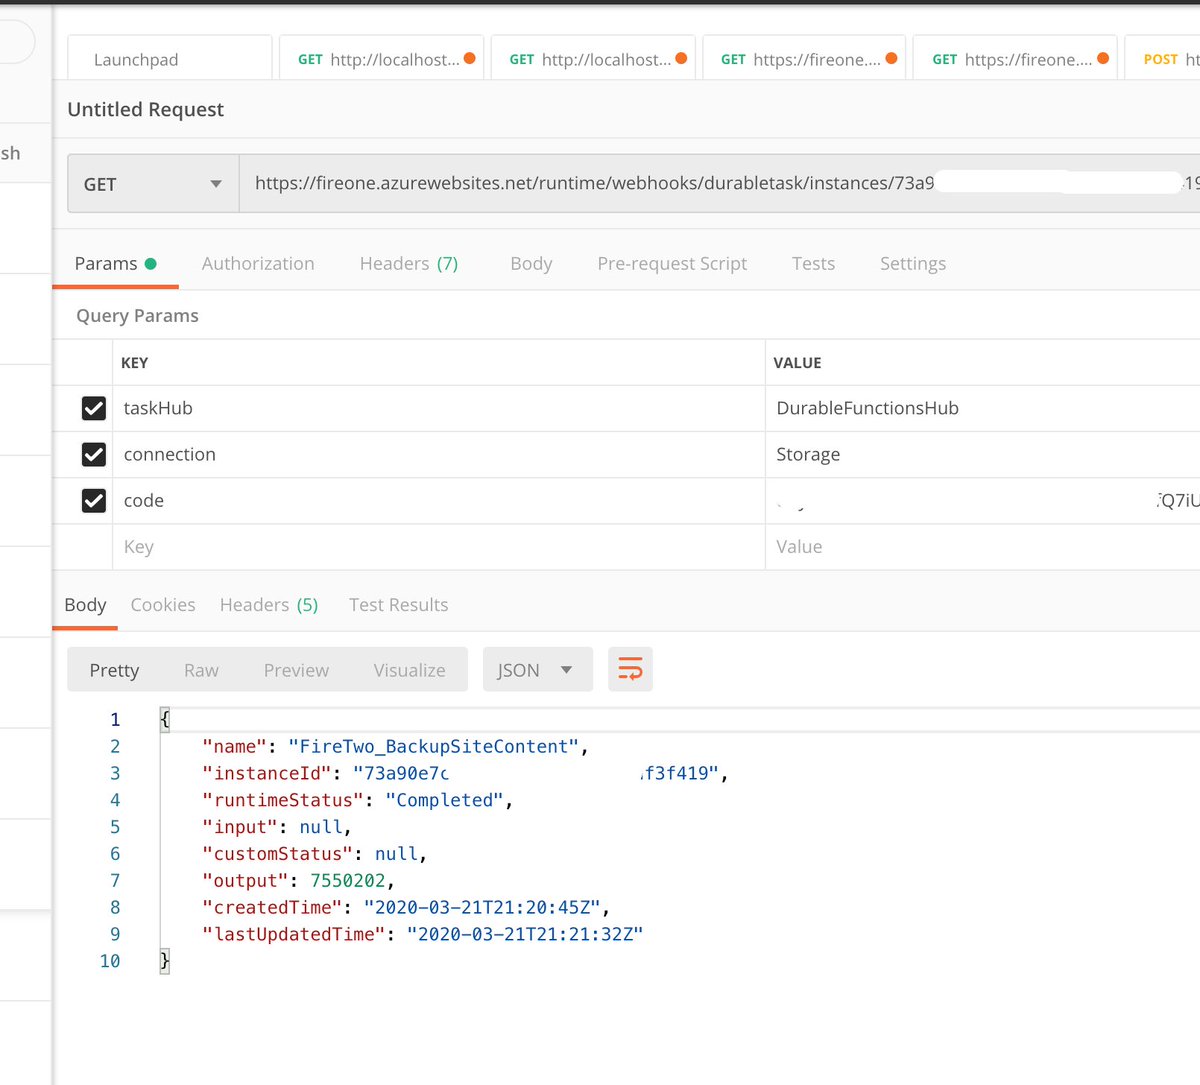1200x1085 pixels.
Task: Open second GET https://fireone request tab
Action: (1016, 59)
